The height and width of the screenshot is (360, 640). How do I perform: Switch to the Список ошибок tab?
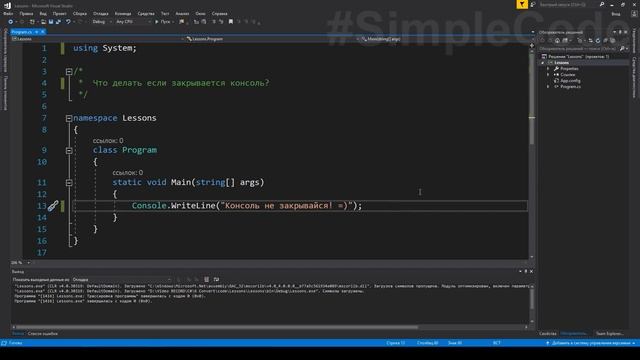click(x=42, y=334)
